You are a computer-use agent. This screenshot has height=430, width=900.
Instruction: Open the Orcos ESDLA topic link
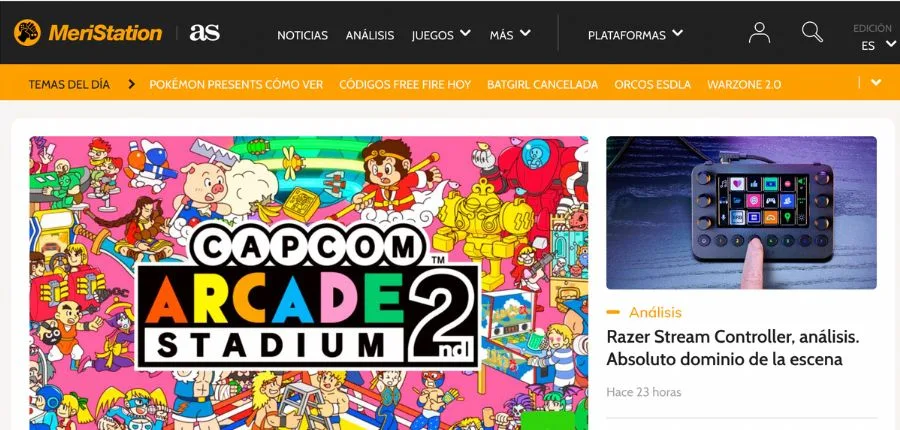coord(653,84)
